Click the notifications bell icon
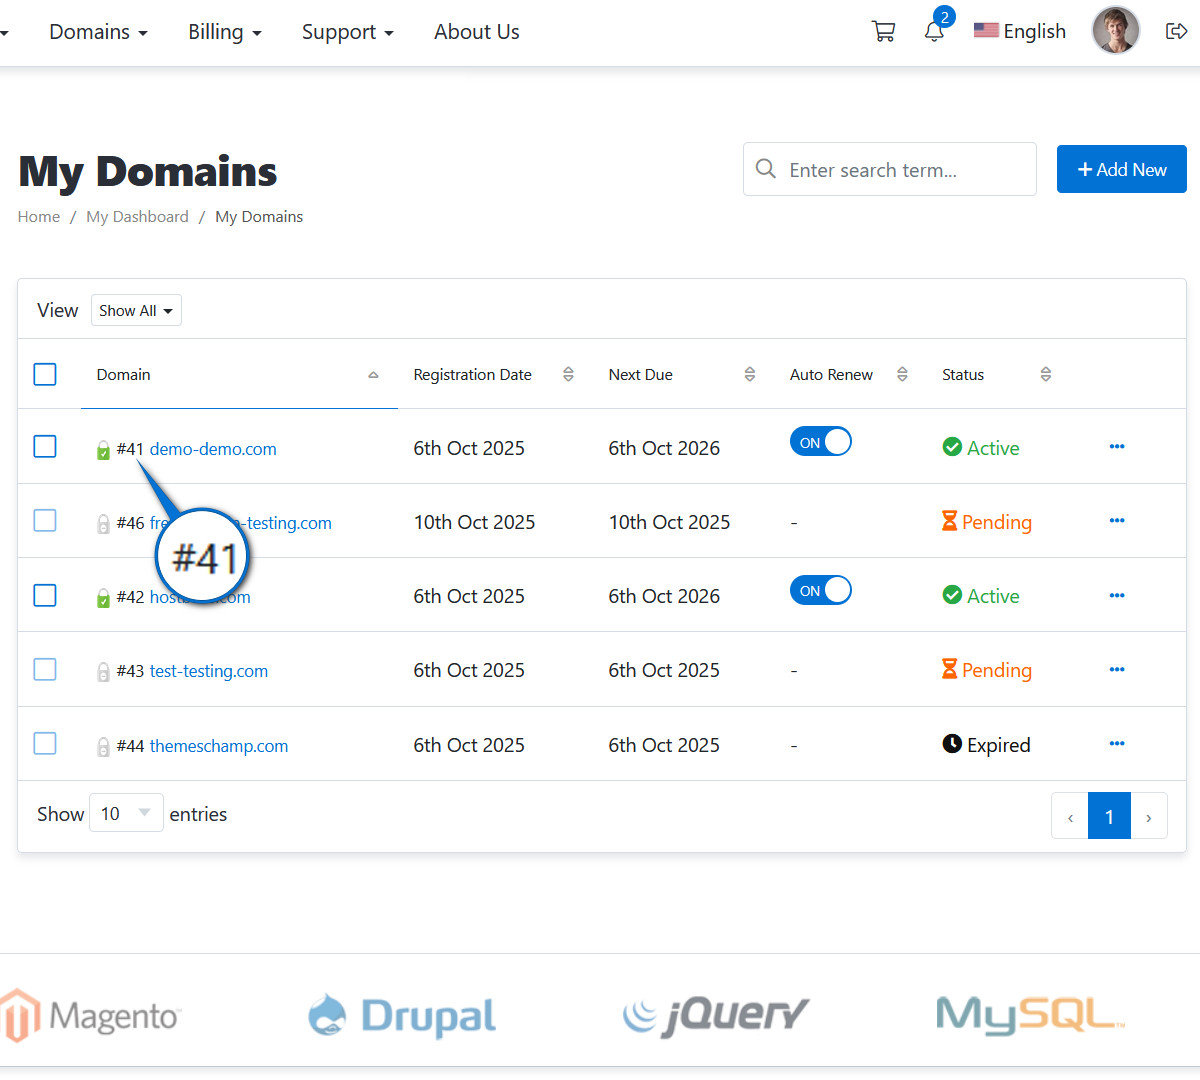 (934, 32)
